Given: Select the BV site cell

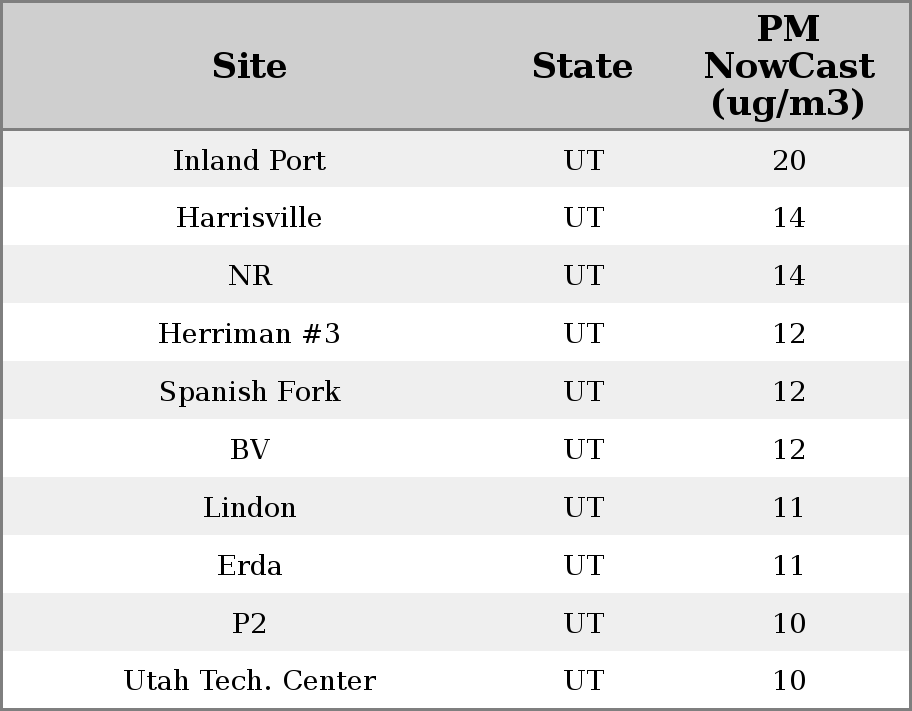Looking at the screenshot, I should point(249,450).
